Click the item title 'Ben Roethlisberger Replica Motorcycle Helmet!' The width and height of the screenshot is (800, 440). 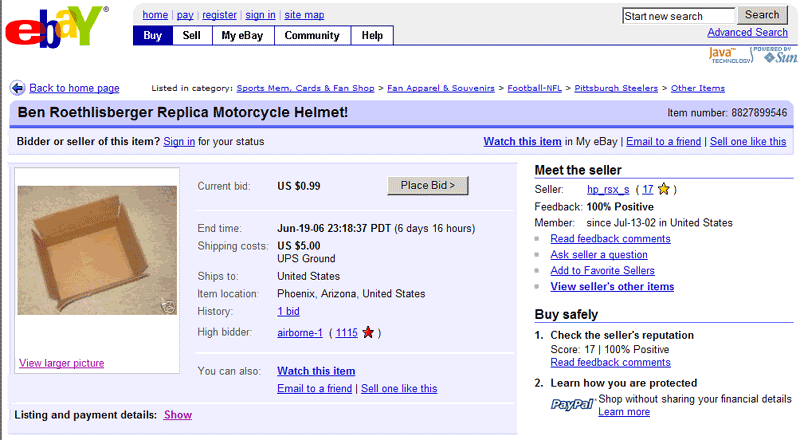pyautogui.click(x=183, y=112)
